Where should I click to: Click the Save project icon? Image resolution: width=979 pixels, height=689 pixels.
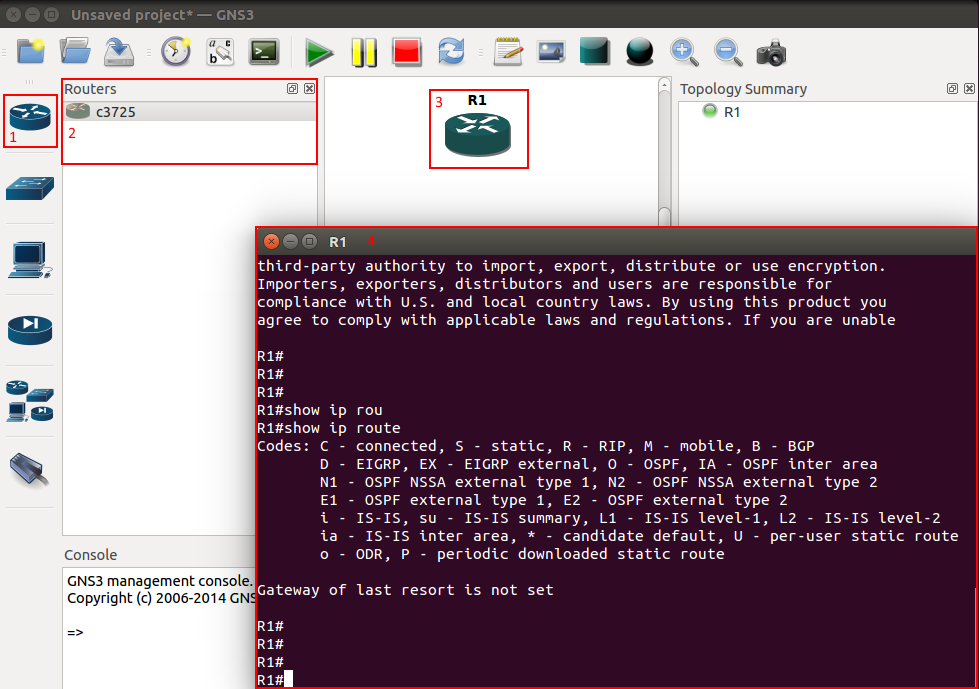pyautogui.click(x=119, y=52)
